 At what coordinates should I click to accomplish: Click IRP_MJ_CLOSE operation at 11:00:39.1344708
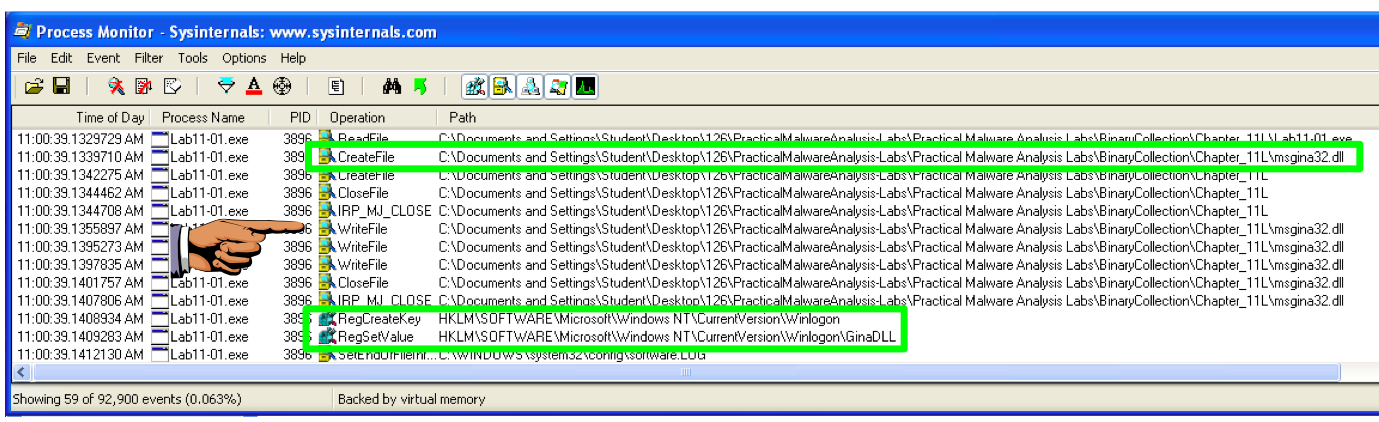(x=379, y=211)
